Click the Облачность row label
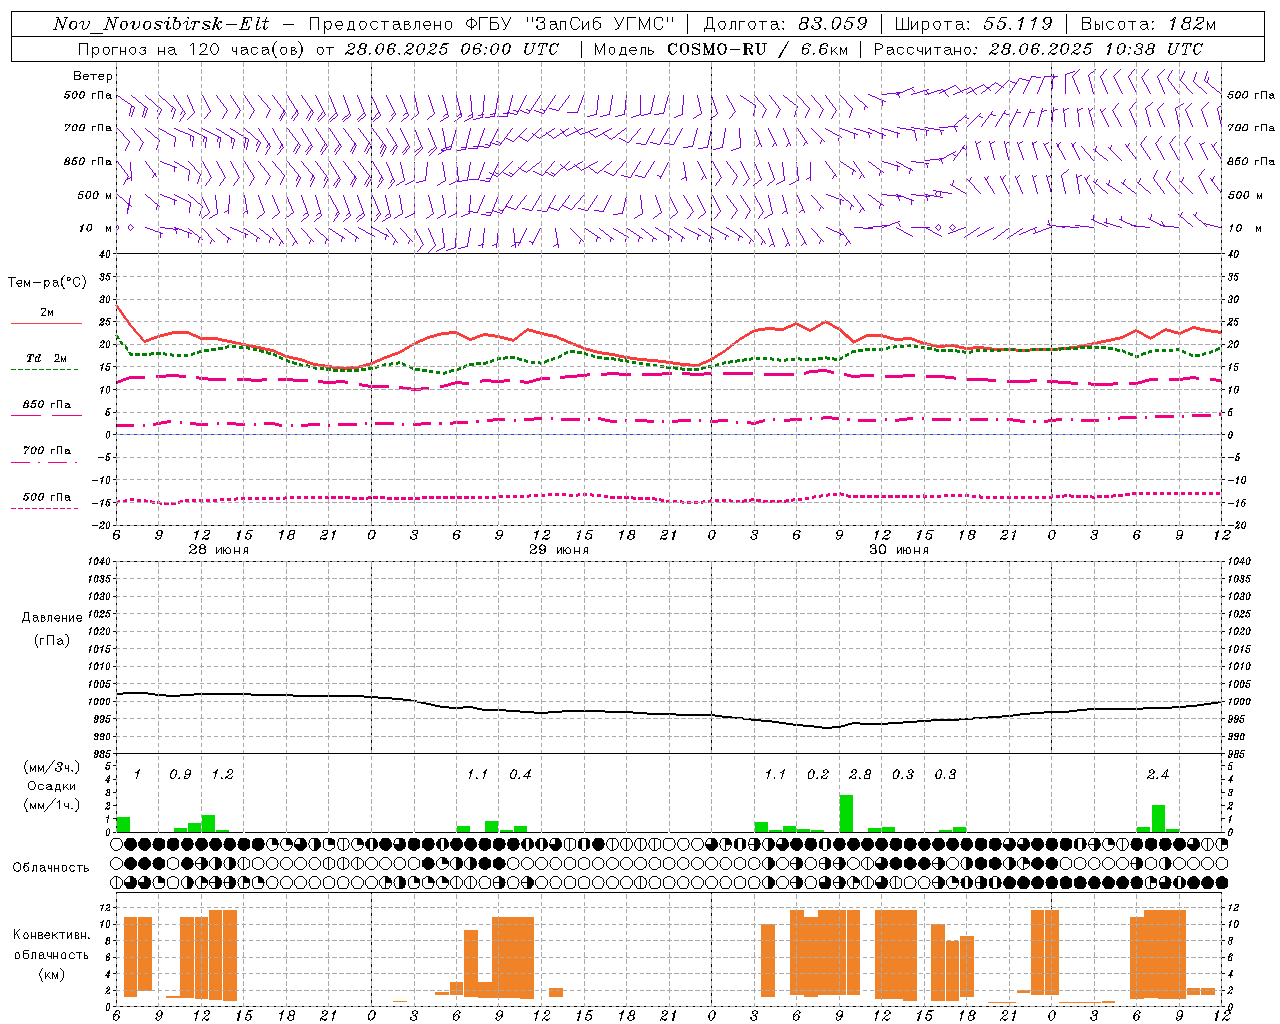 (x=51, y=868)
